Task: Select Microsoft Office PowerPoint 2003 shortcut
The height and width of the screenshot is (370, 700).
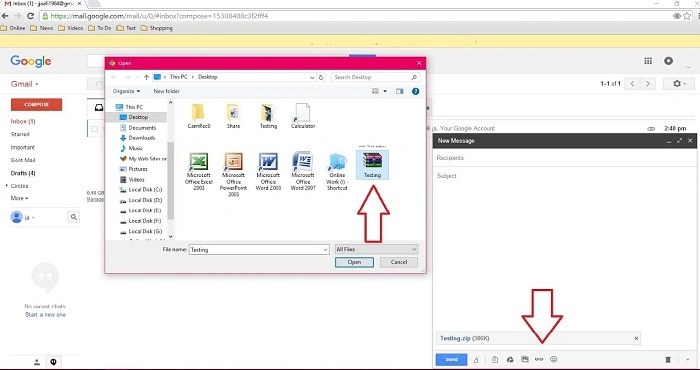Action: [x=233, y=175]
